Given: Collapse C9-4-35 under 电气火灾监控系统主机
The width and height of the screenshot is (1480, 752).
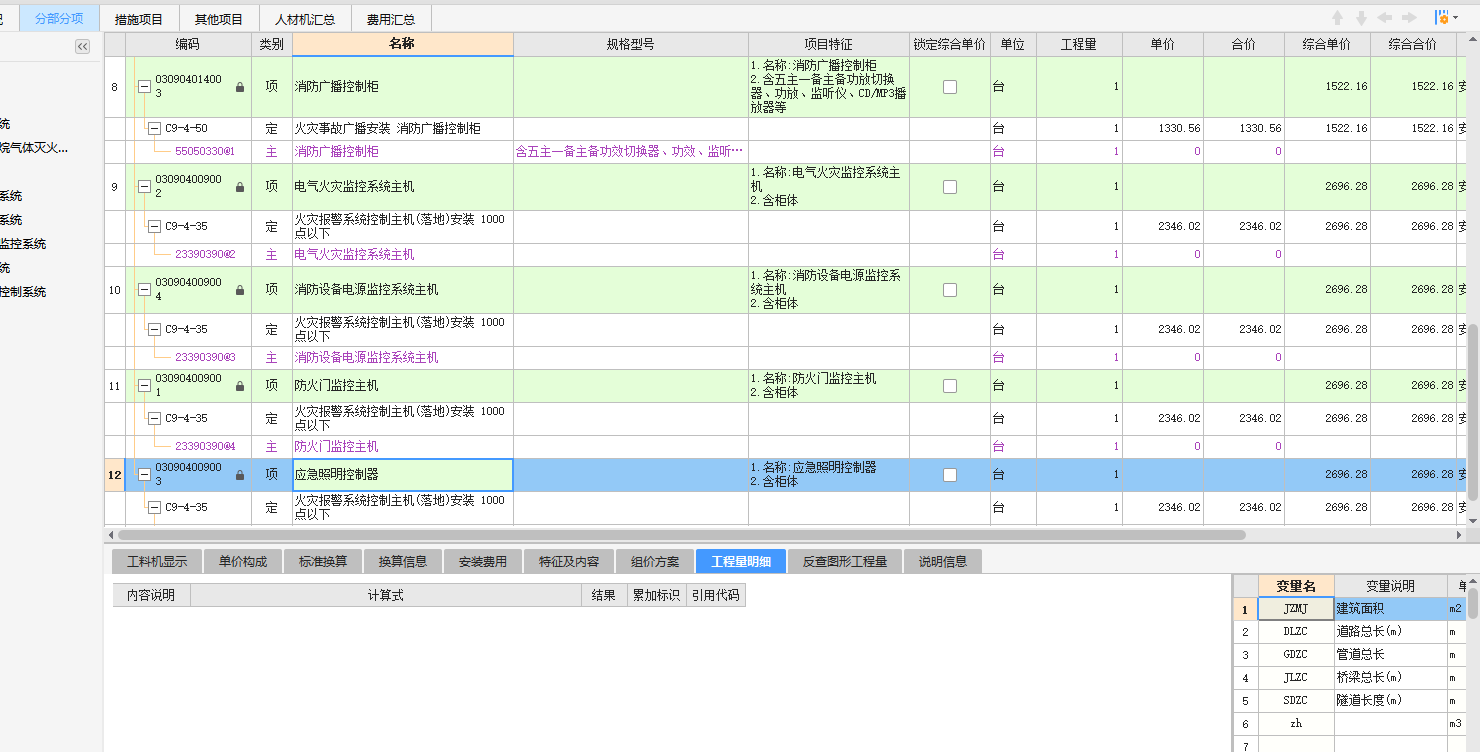Looking at the screenshot, I should [154, 227].
